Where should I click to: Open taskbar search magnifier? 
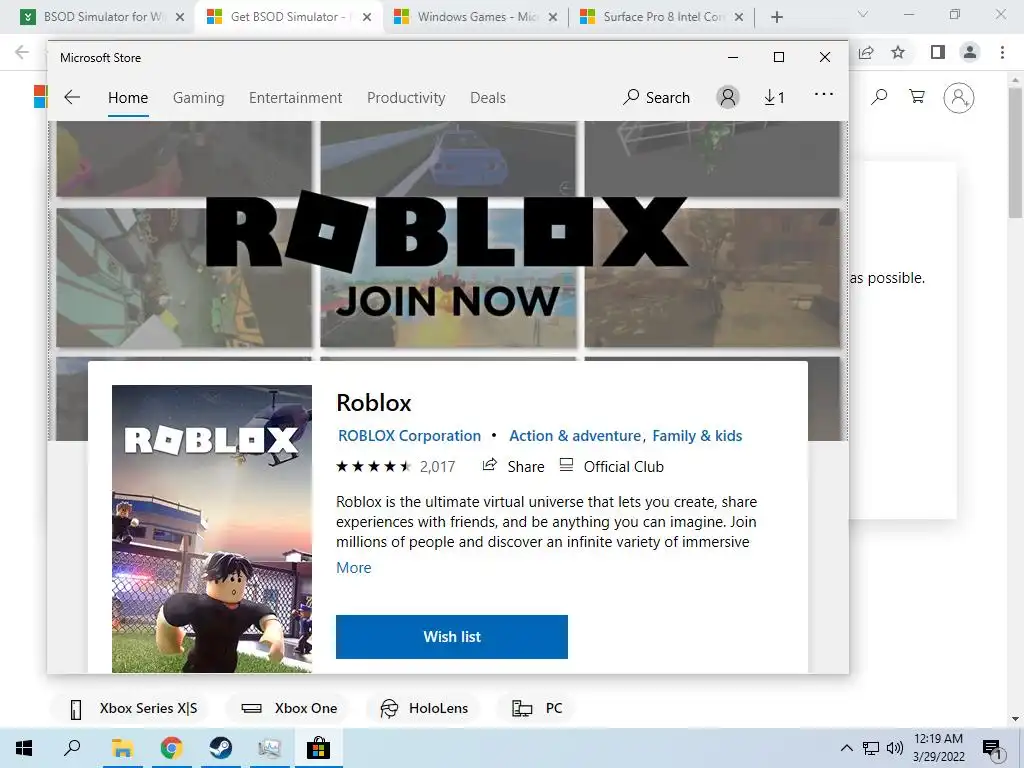(x=72, y=748)
